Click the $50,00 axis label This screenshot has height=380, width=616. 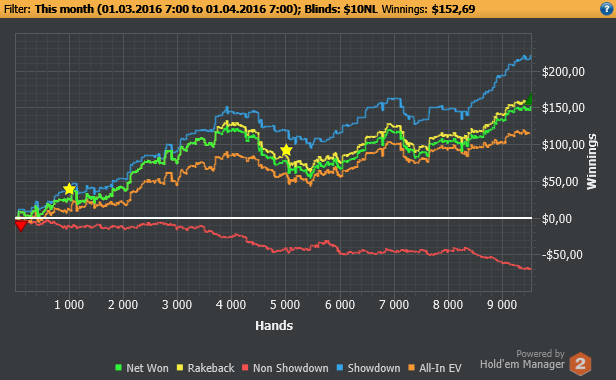coord(560,182)
